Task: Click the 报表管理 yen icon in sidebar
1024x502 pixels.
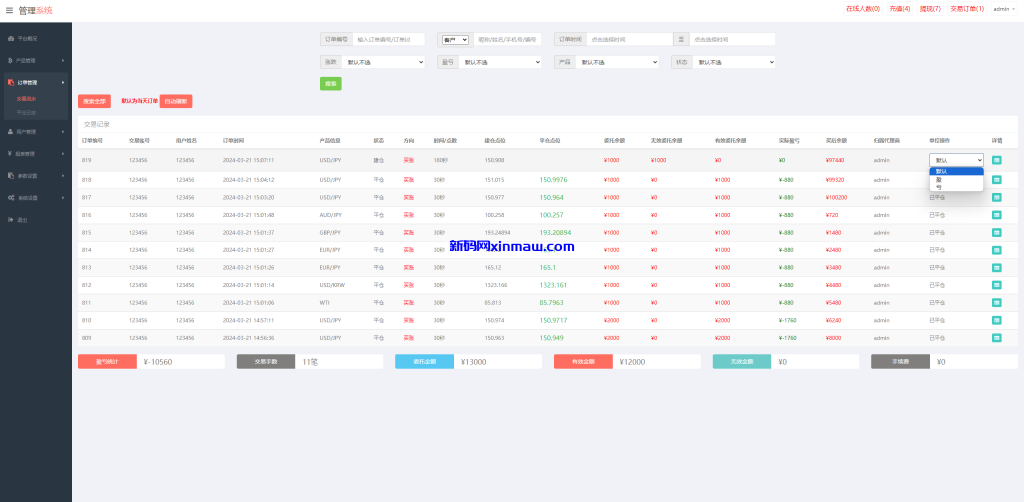Action: pos(11,153)
